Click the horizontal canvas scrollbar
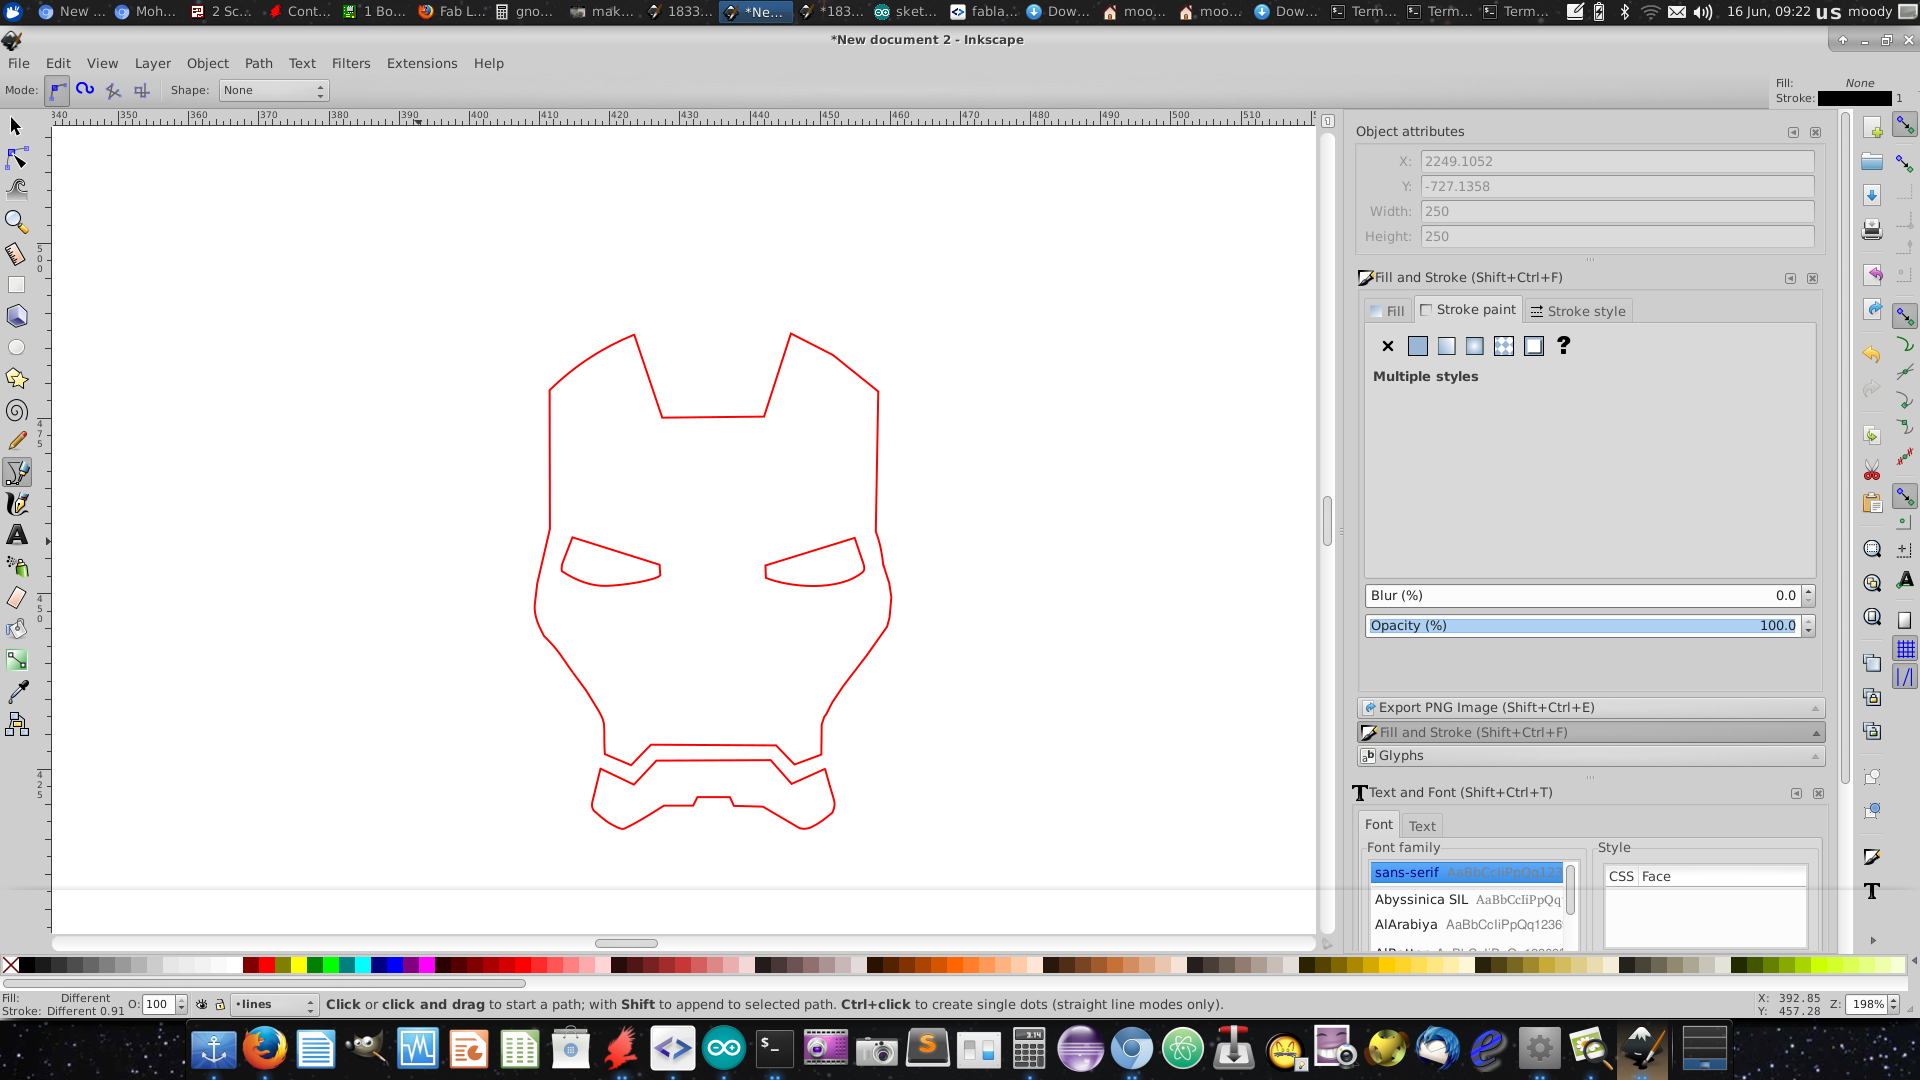The width and height of the screenshot is (1920, 1080). tap(626, 943)
